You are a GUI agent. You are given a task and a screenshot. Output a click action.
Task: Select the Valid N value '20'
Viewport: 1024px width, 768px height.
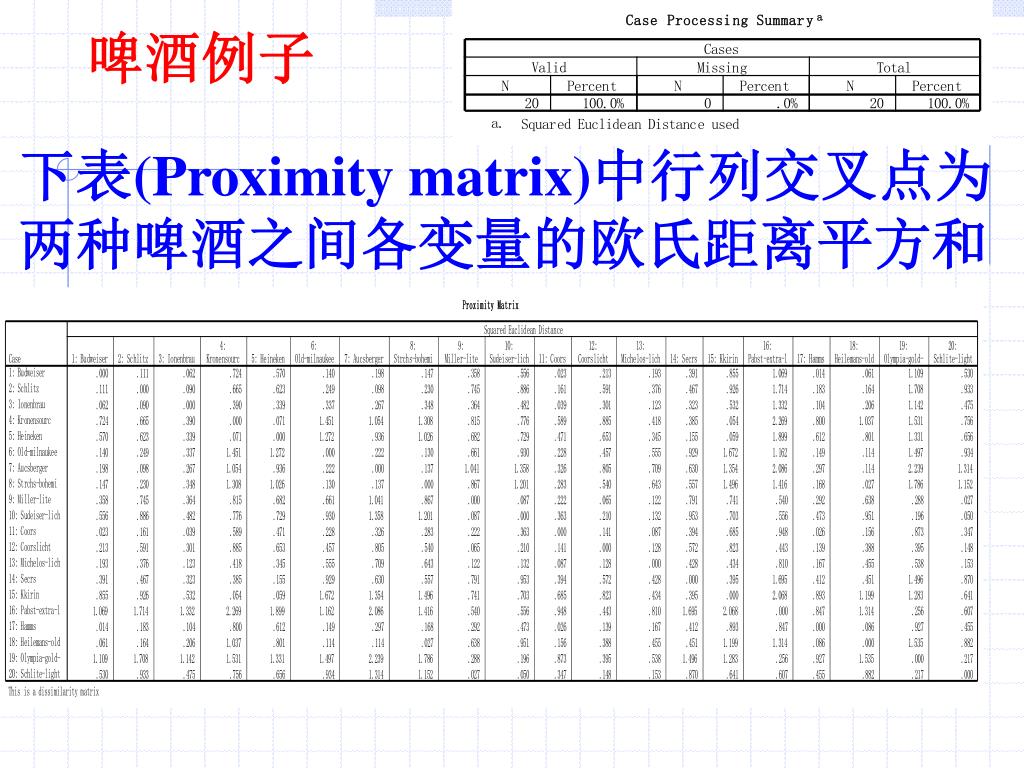pyautogui.click(x=532, y=103)
